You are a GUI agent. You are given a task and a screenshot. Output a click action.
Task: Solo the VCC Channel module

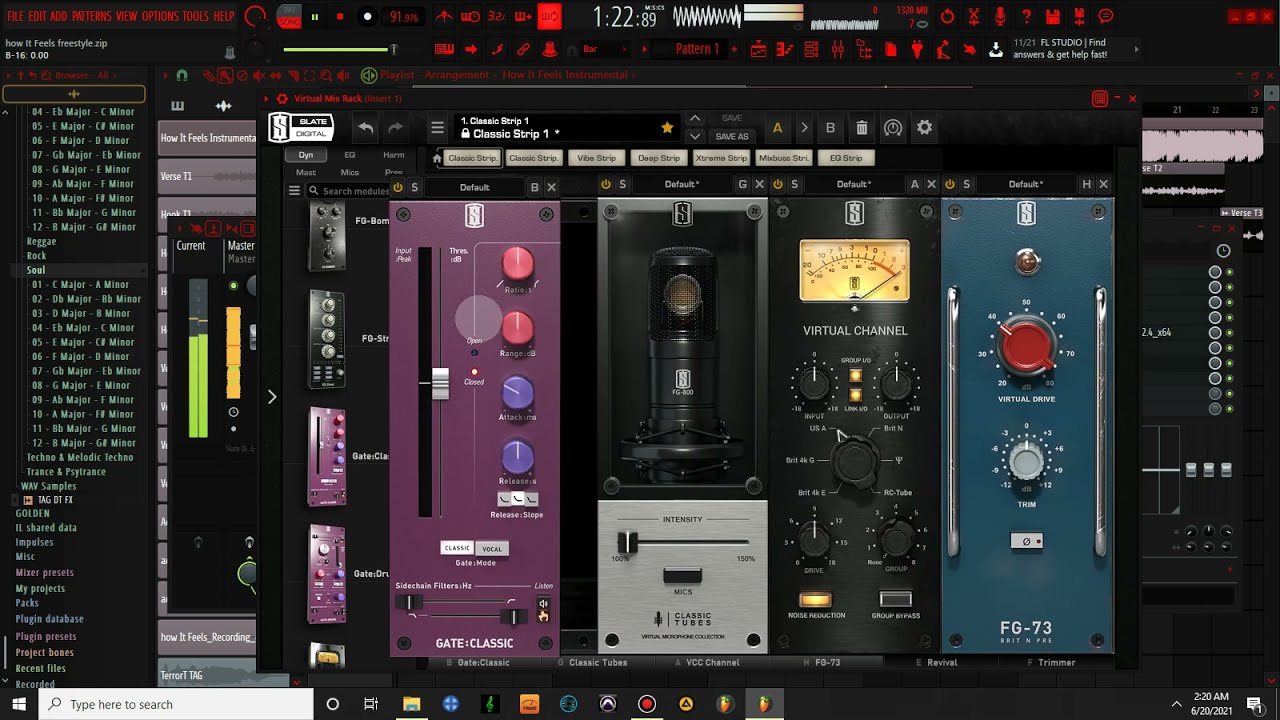click(795, 185)
